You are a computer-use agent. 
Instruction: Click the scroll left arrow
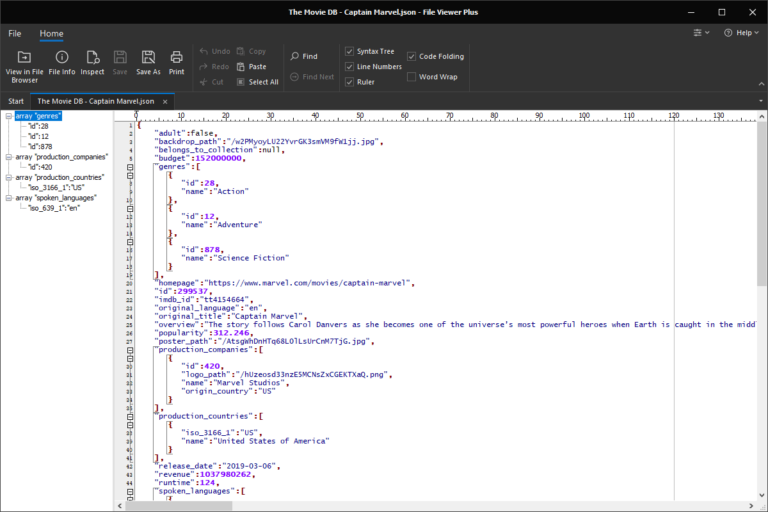[x=120, y=506]
